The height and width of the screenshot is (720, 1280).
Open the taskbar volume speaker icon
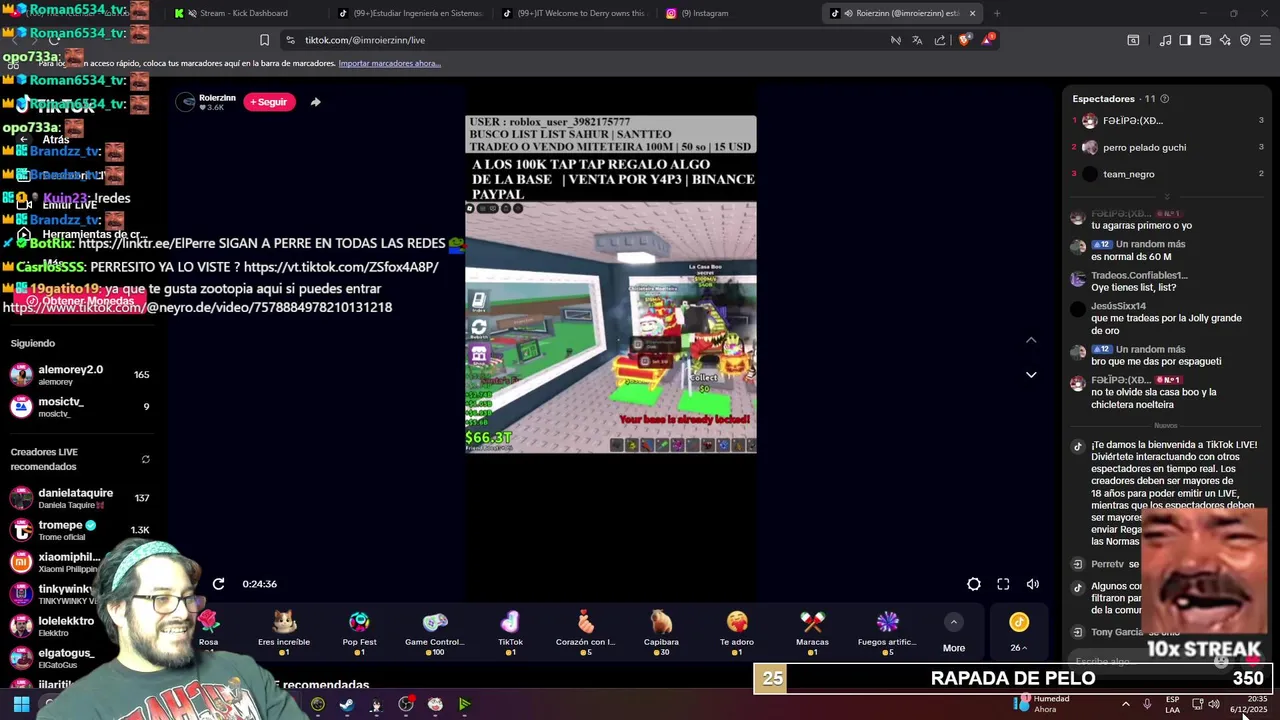coord(1213,704)
